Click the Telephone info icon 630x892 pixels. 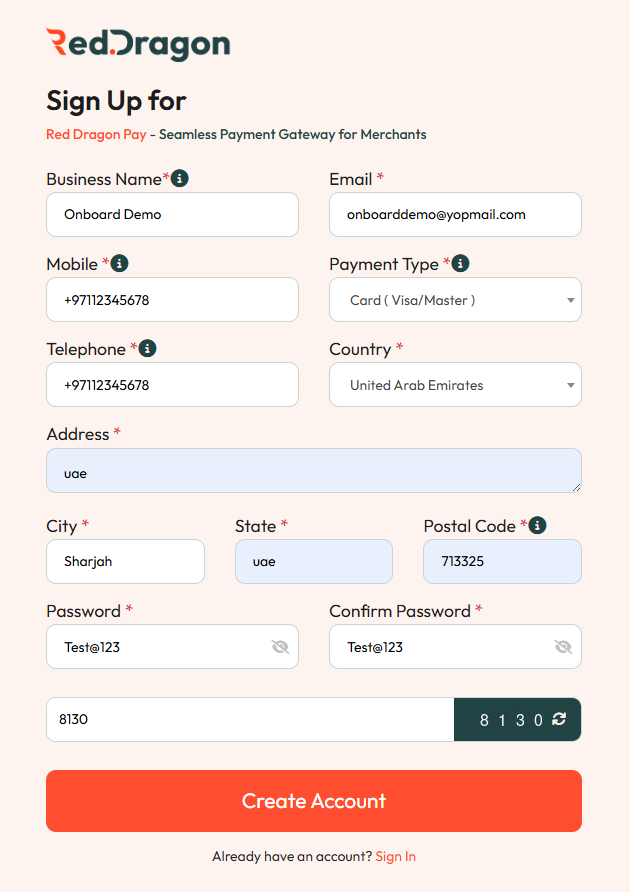[x=148, y=348]
